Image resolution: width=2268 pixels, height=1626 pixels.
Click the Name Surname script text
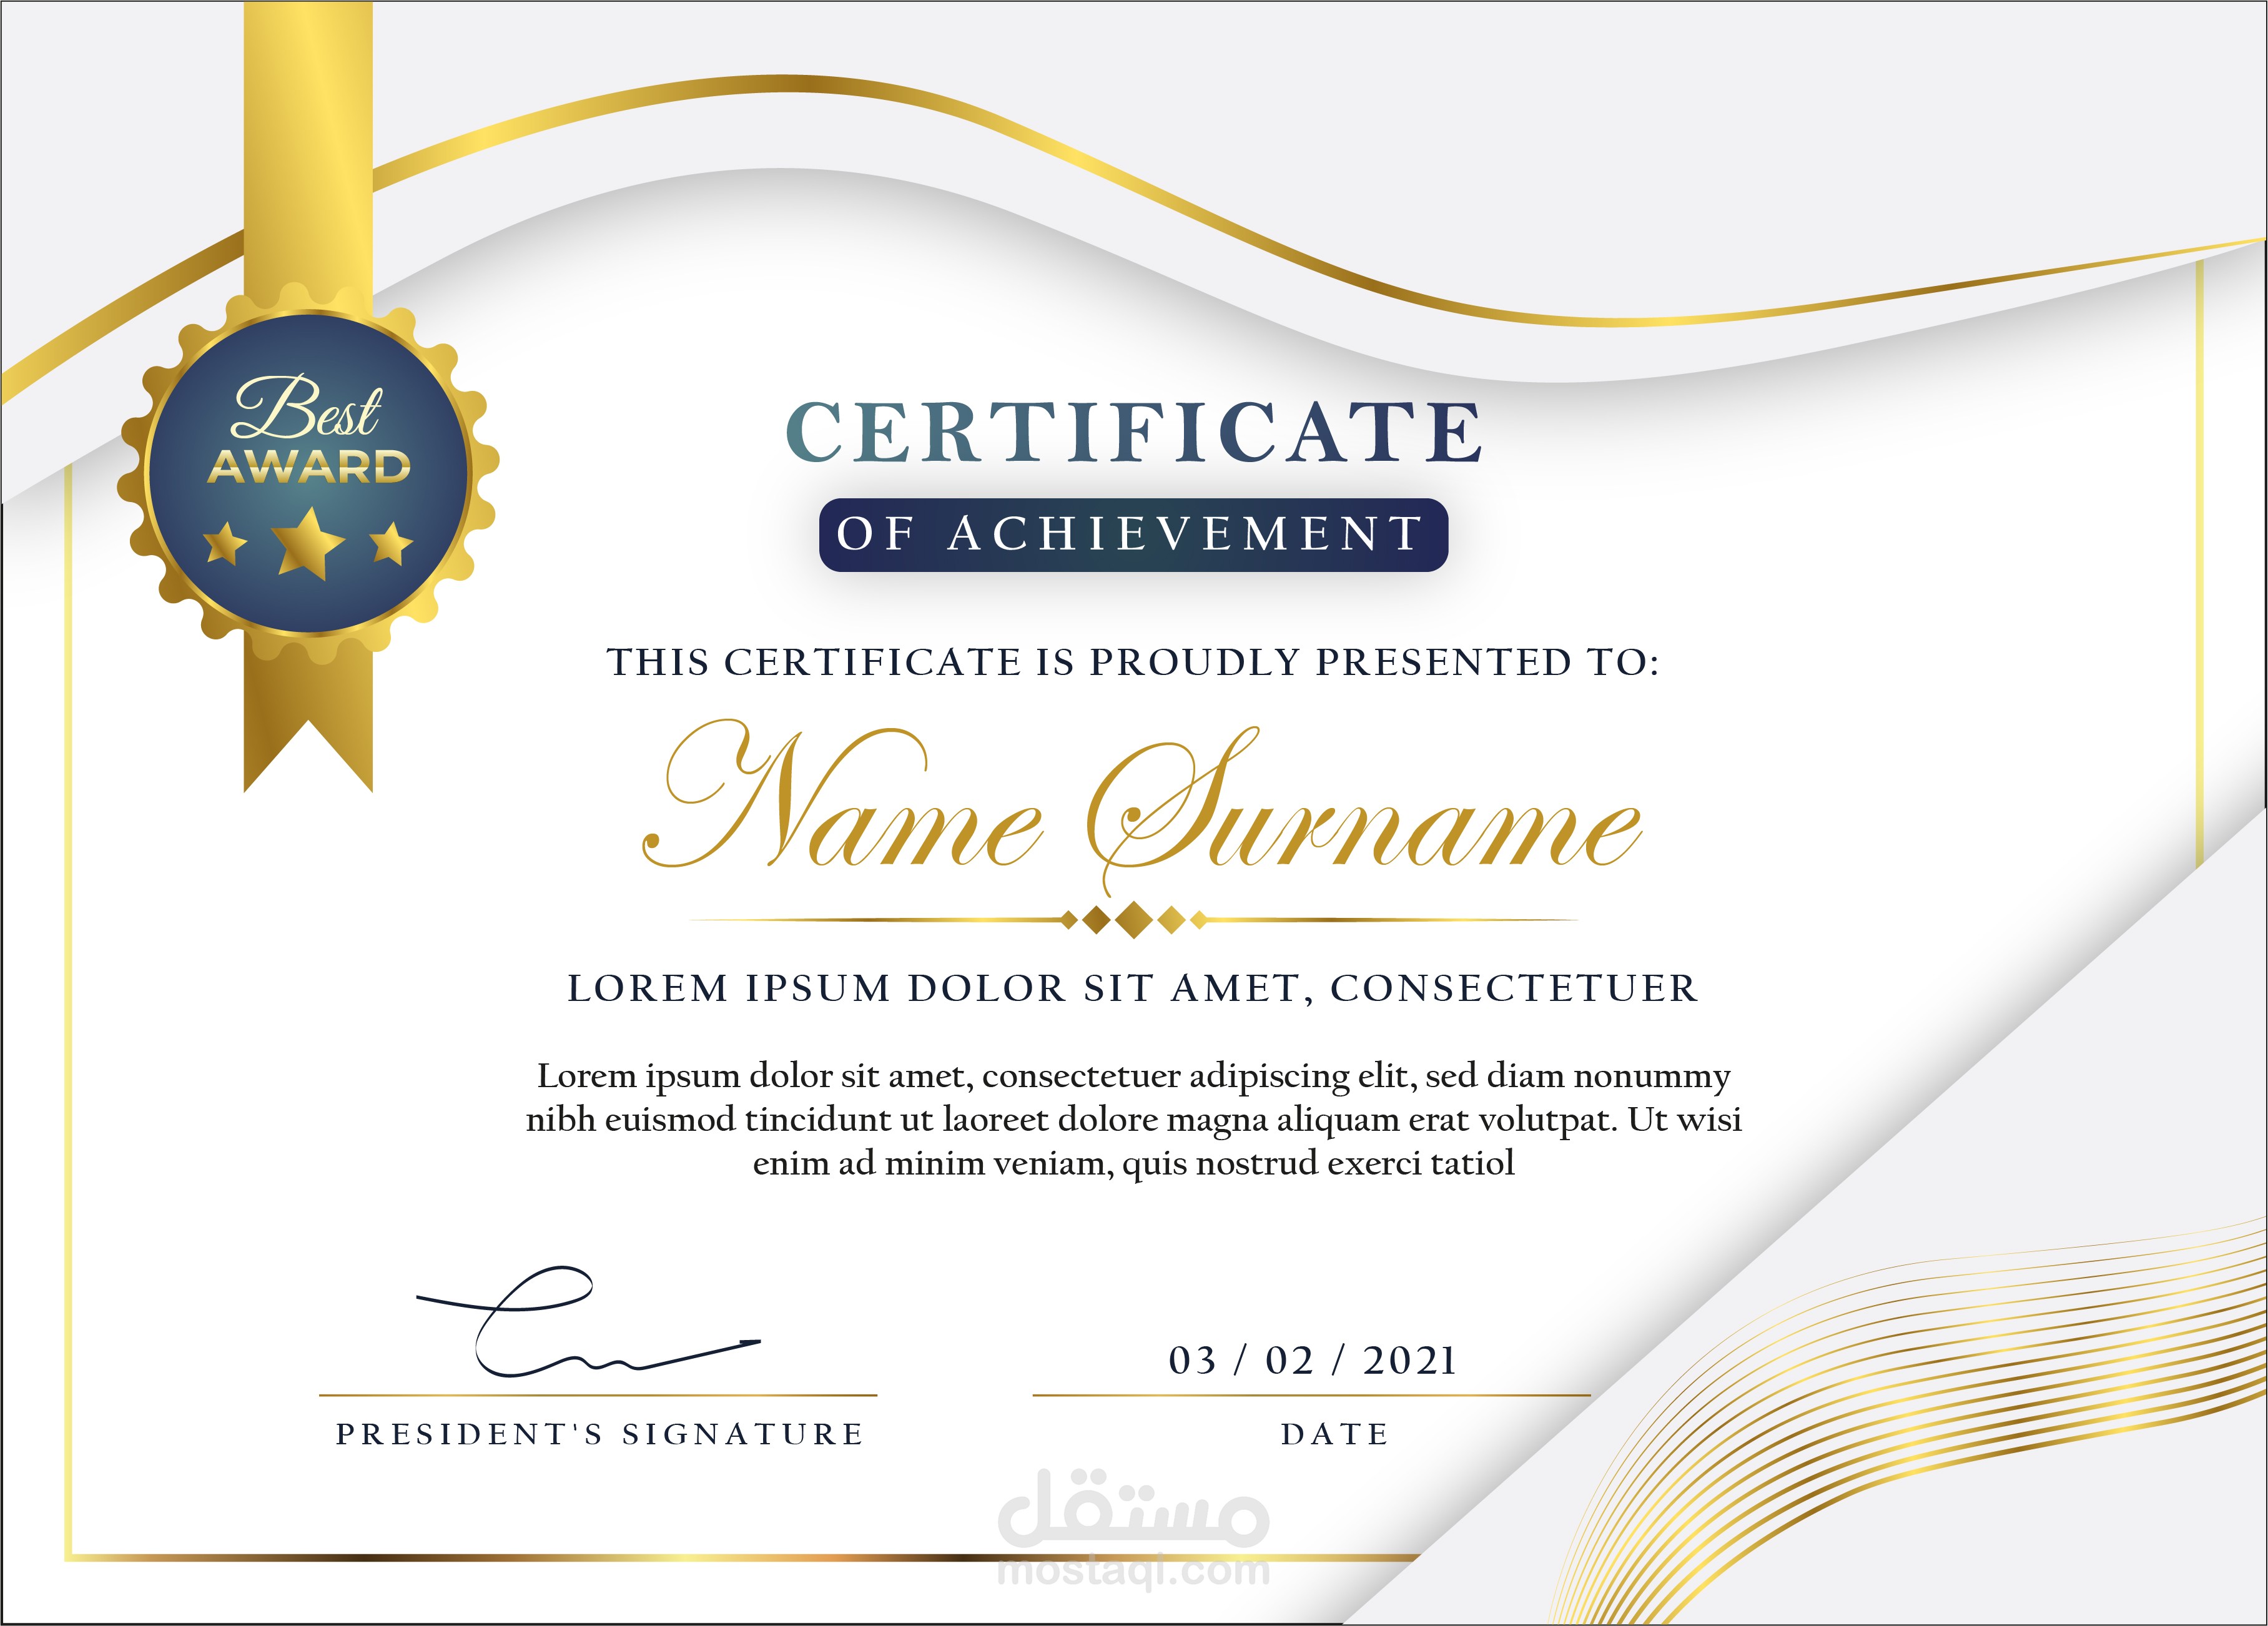[1140, 810]
